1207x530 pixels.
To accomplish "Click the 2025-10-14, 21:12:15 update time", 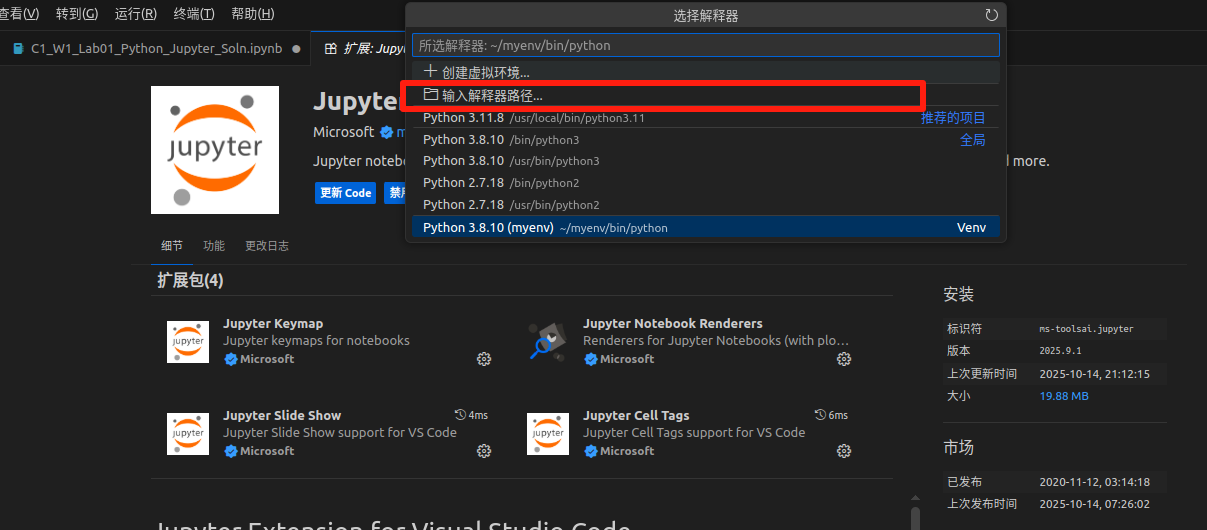I will 1095,374.
